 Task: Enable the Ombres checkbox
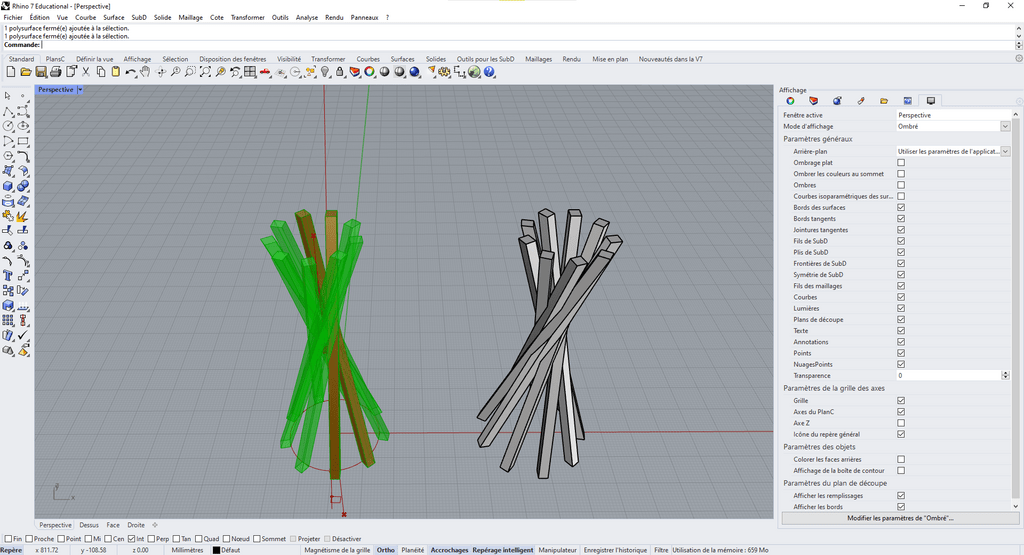[x=901, y=185]
